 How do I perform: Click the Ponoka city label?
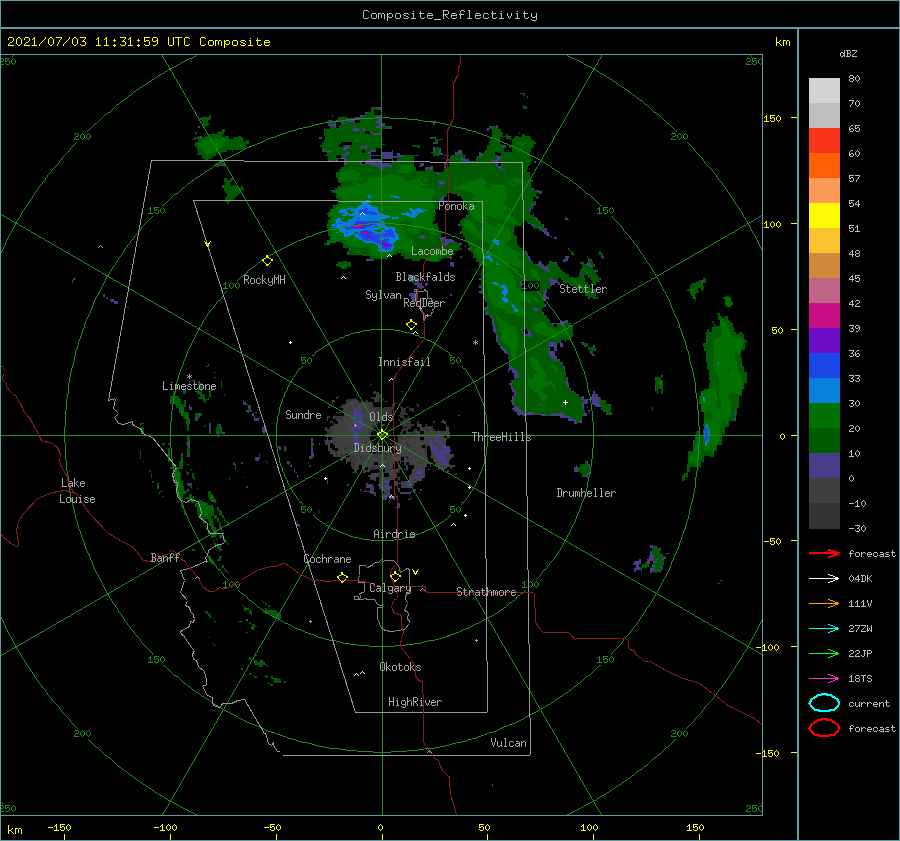(456, 206)
